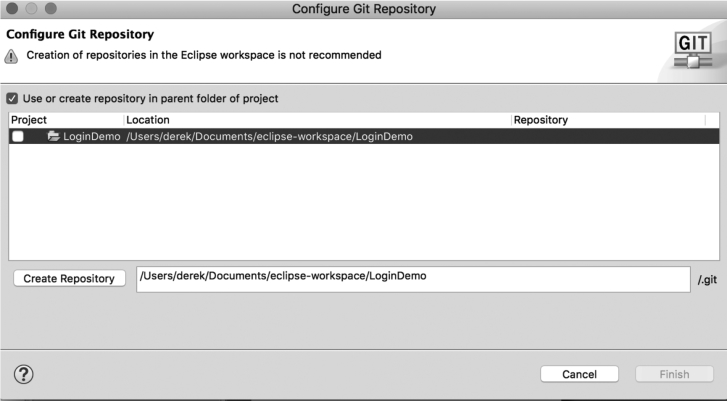The height and width of the screenshot is (401, 727).
Task: Click the warning triangle icon
Action: (12, 56)
